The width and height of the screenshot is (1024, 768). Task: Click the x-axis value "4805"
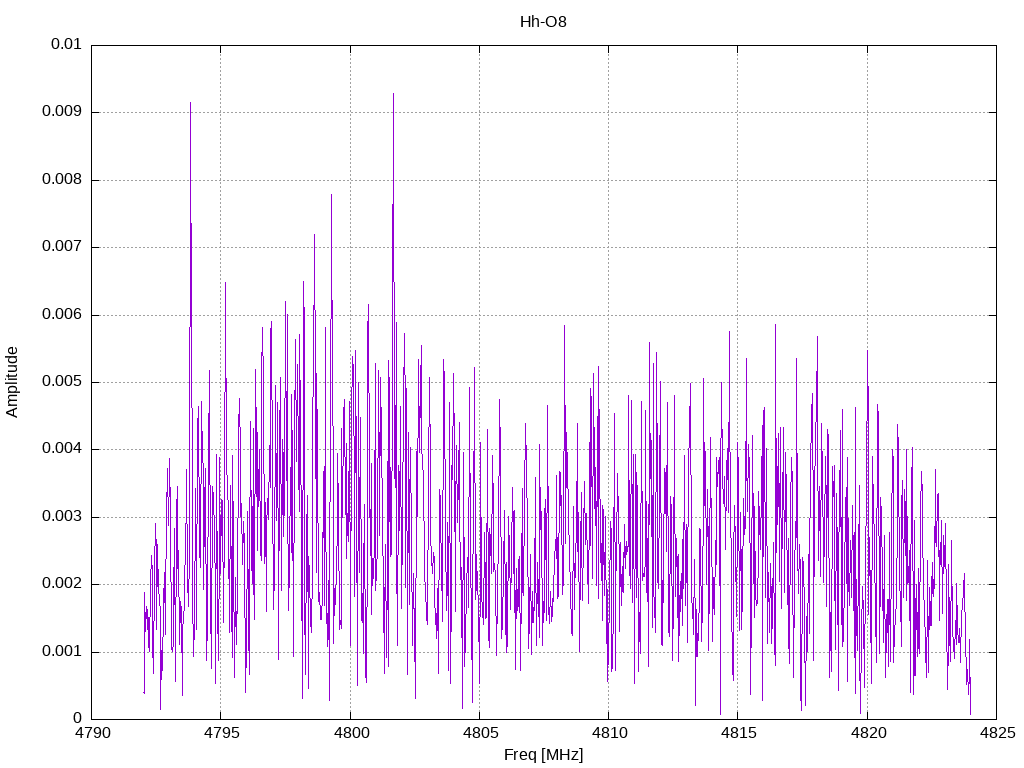[479, 733]
